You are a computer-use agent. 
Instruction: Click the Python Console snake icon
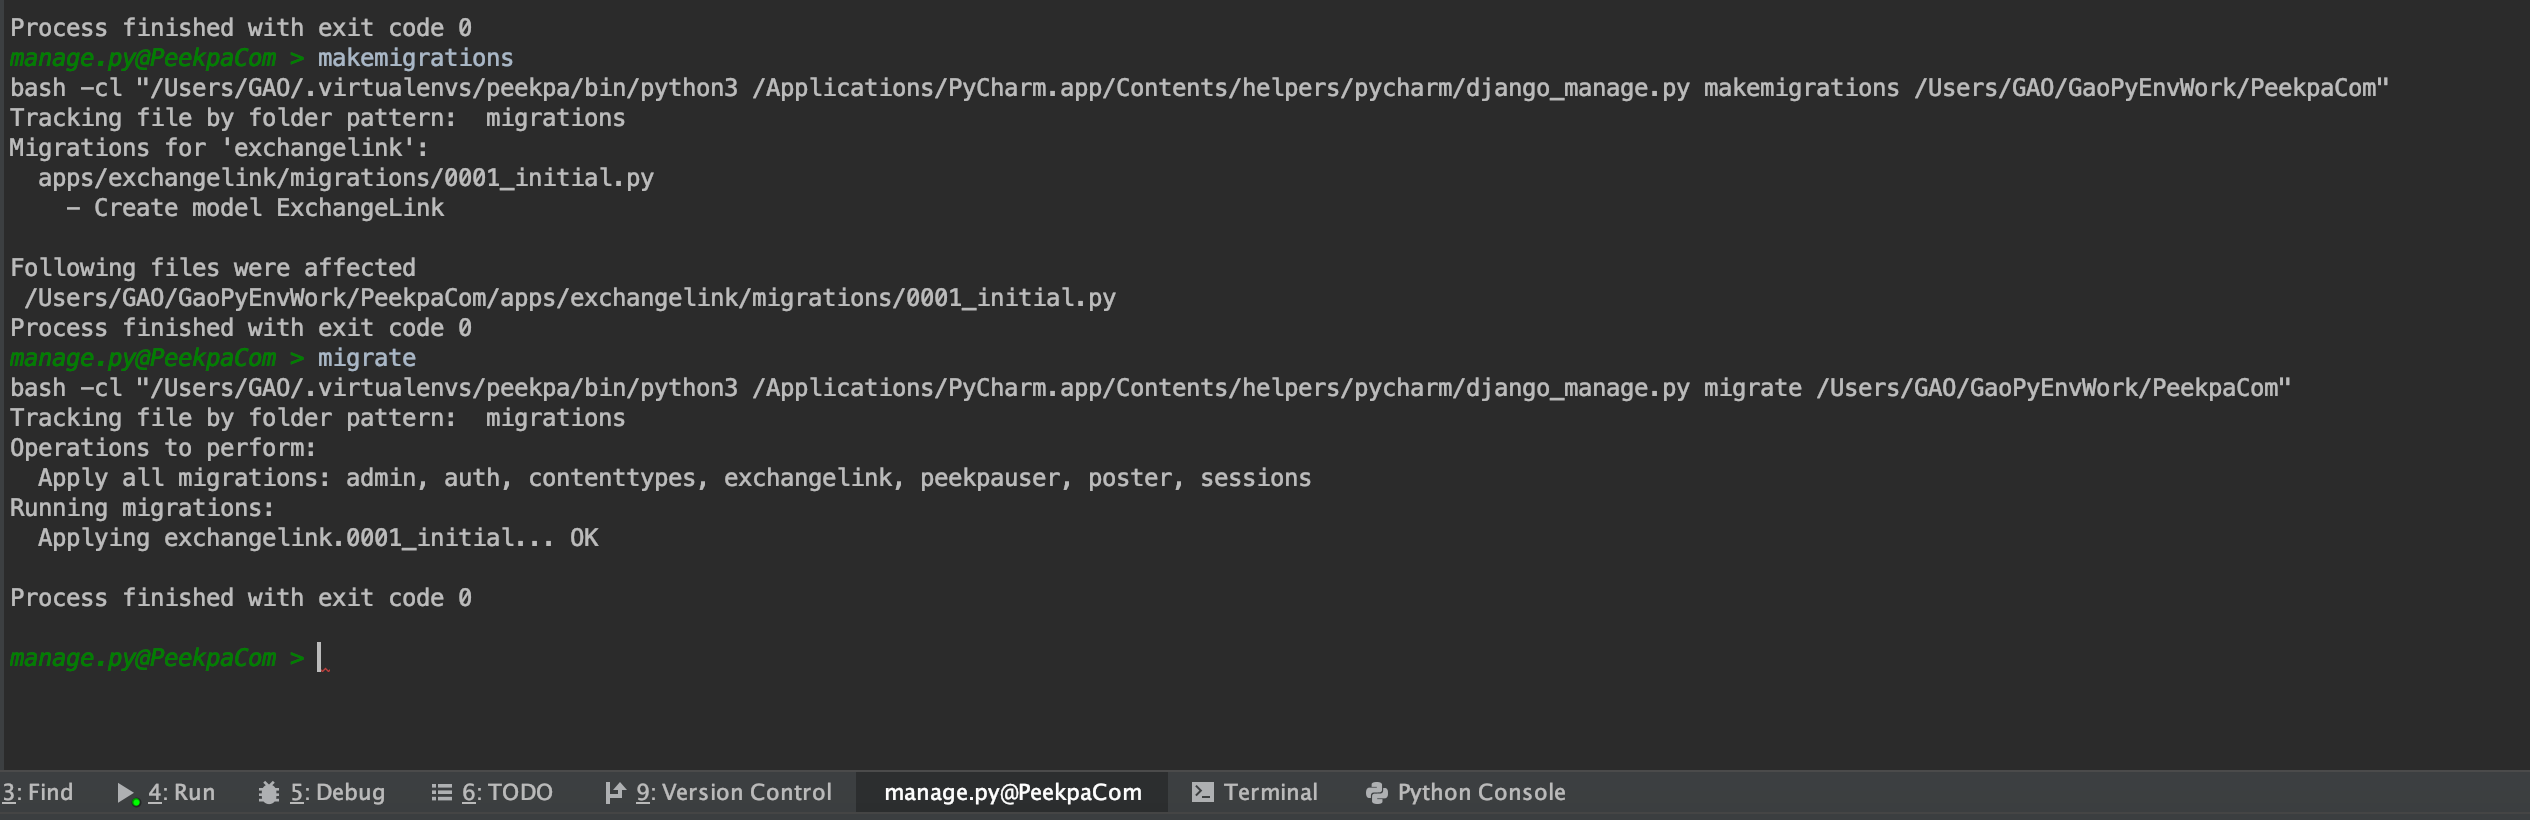click(x=1377, y=793)
